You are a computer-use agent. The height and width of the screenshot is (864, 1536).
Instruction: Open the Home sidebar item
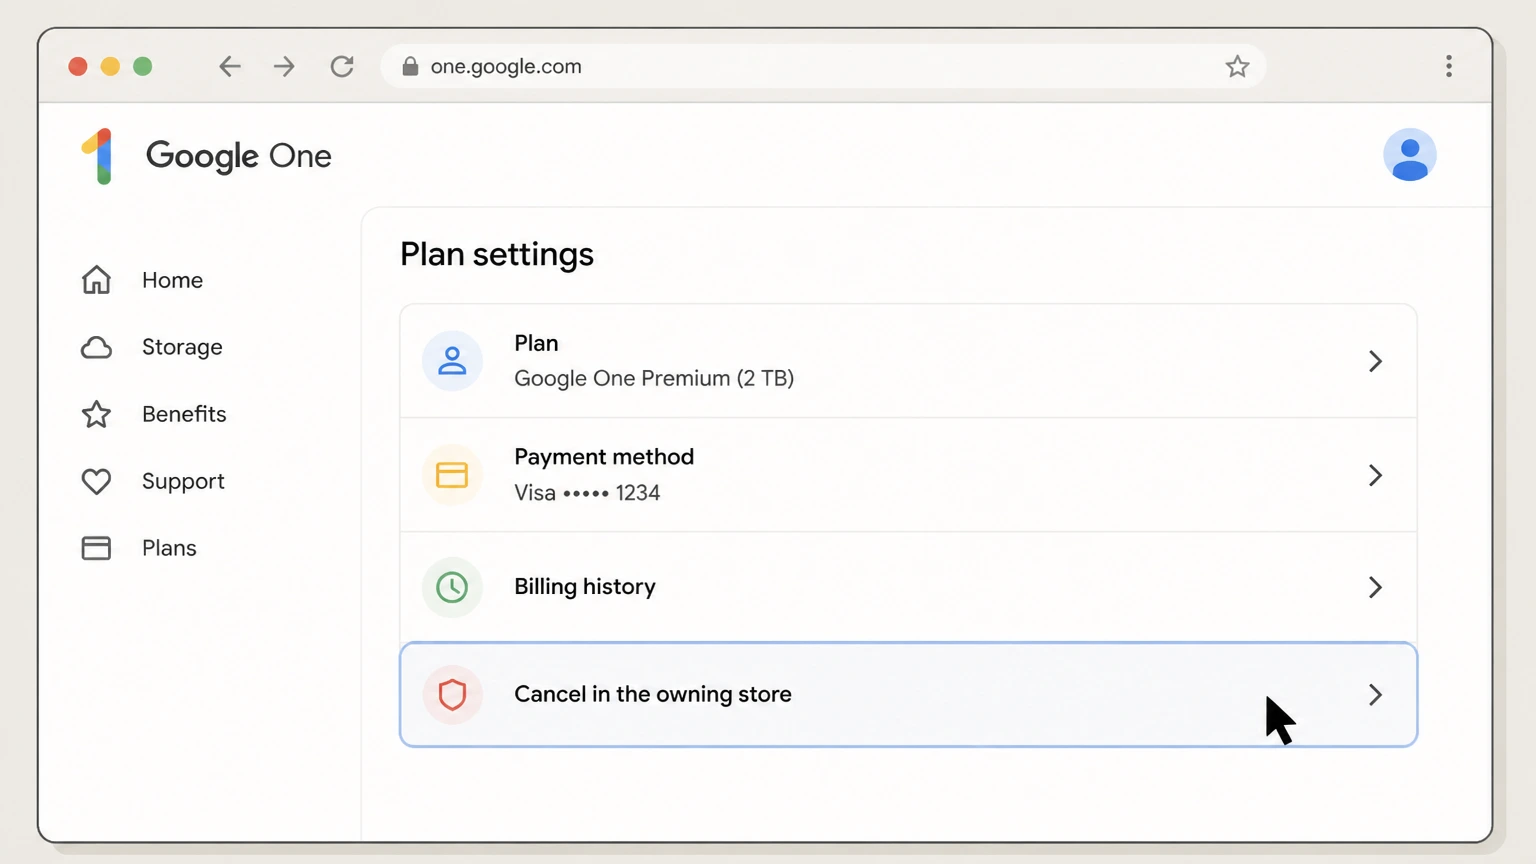click(142, 280)
